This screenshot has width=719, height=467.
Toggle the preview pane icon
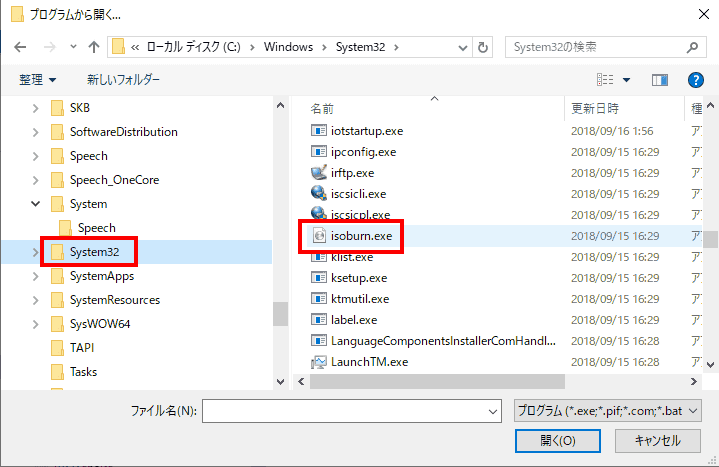click(x=659, y=80)
